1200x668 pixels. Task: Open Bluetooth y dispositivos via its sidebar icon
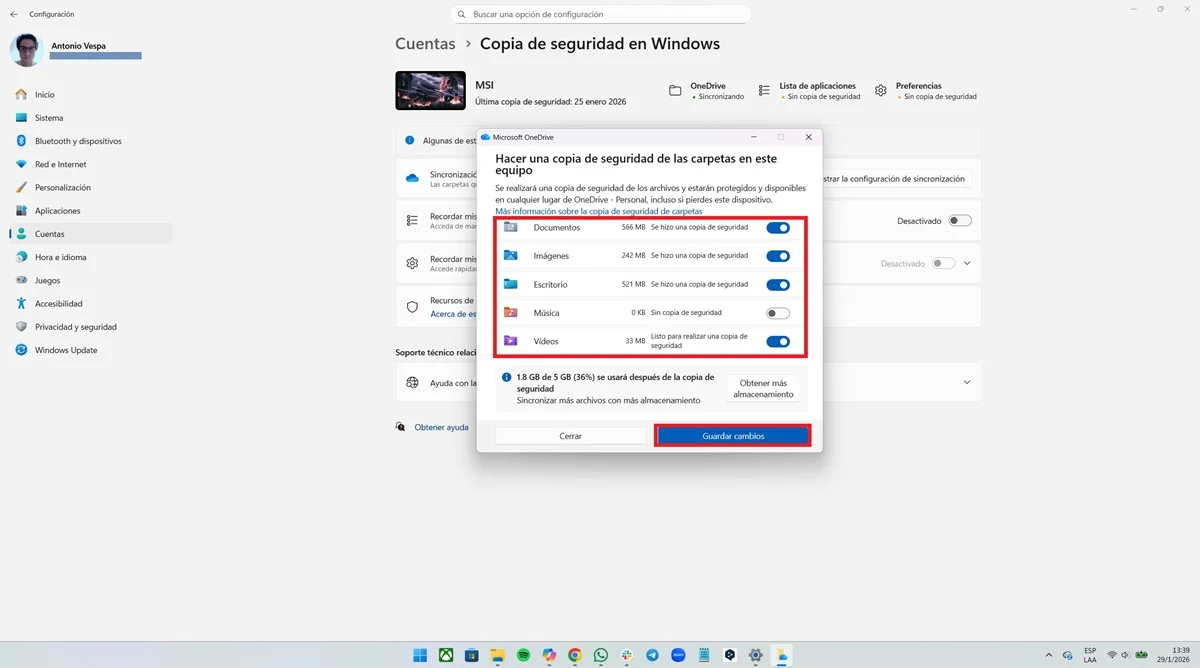click(x=21, y=141)
